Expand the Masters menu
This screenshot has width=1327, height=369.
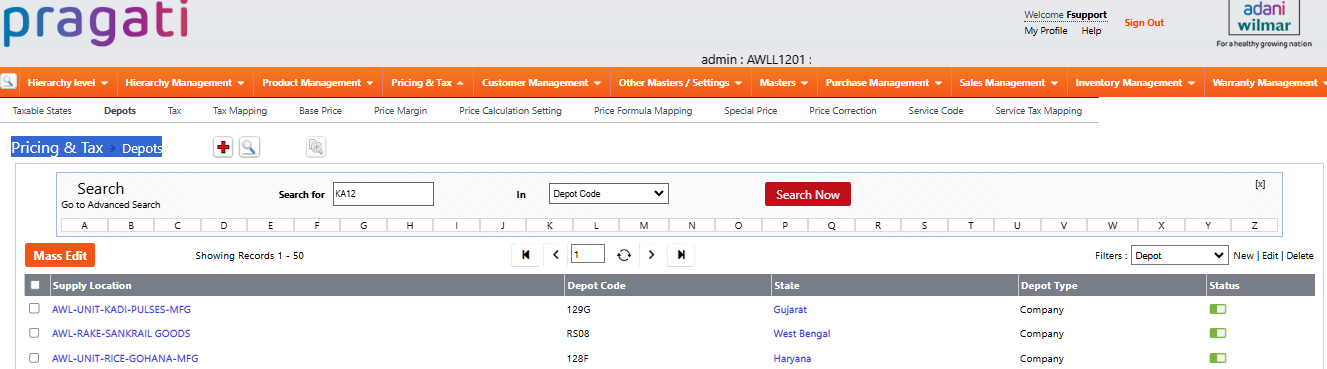click(x=783, y=82)
